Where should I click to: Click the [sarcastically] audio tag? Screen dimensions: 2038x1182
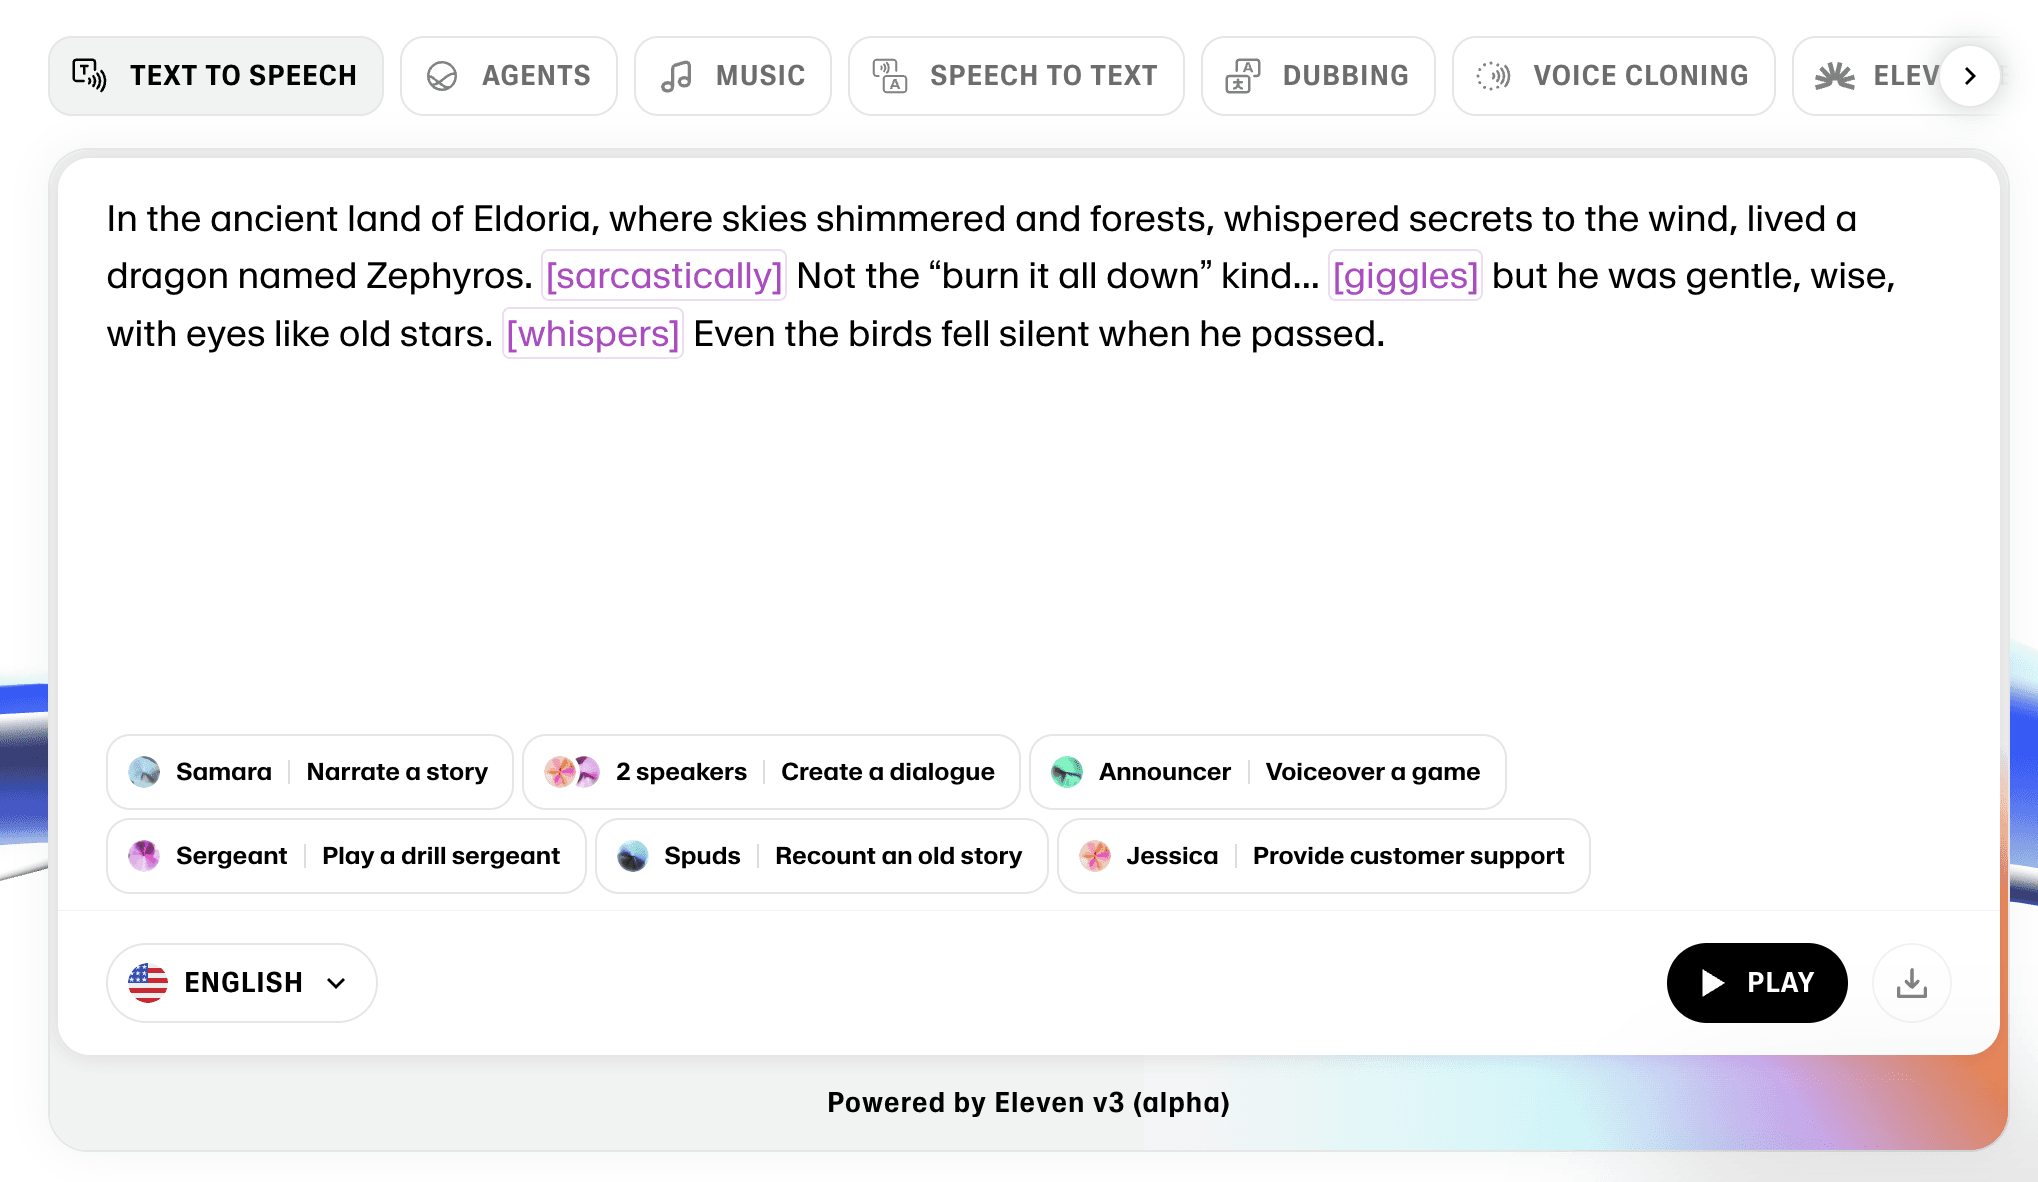(664, 276)
